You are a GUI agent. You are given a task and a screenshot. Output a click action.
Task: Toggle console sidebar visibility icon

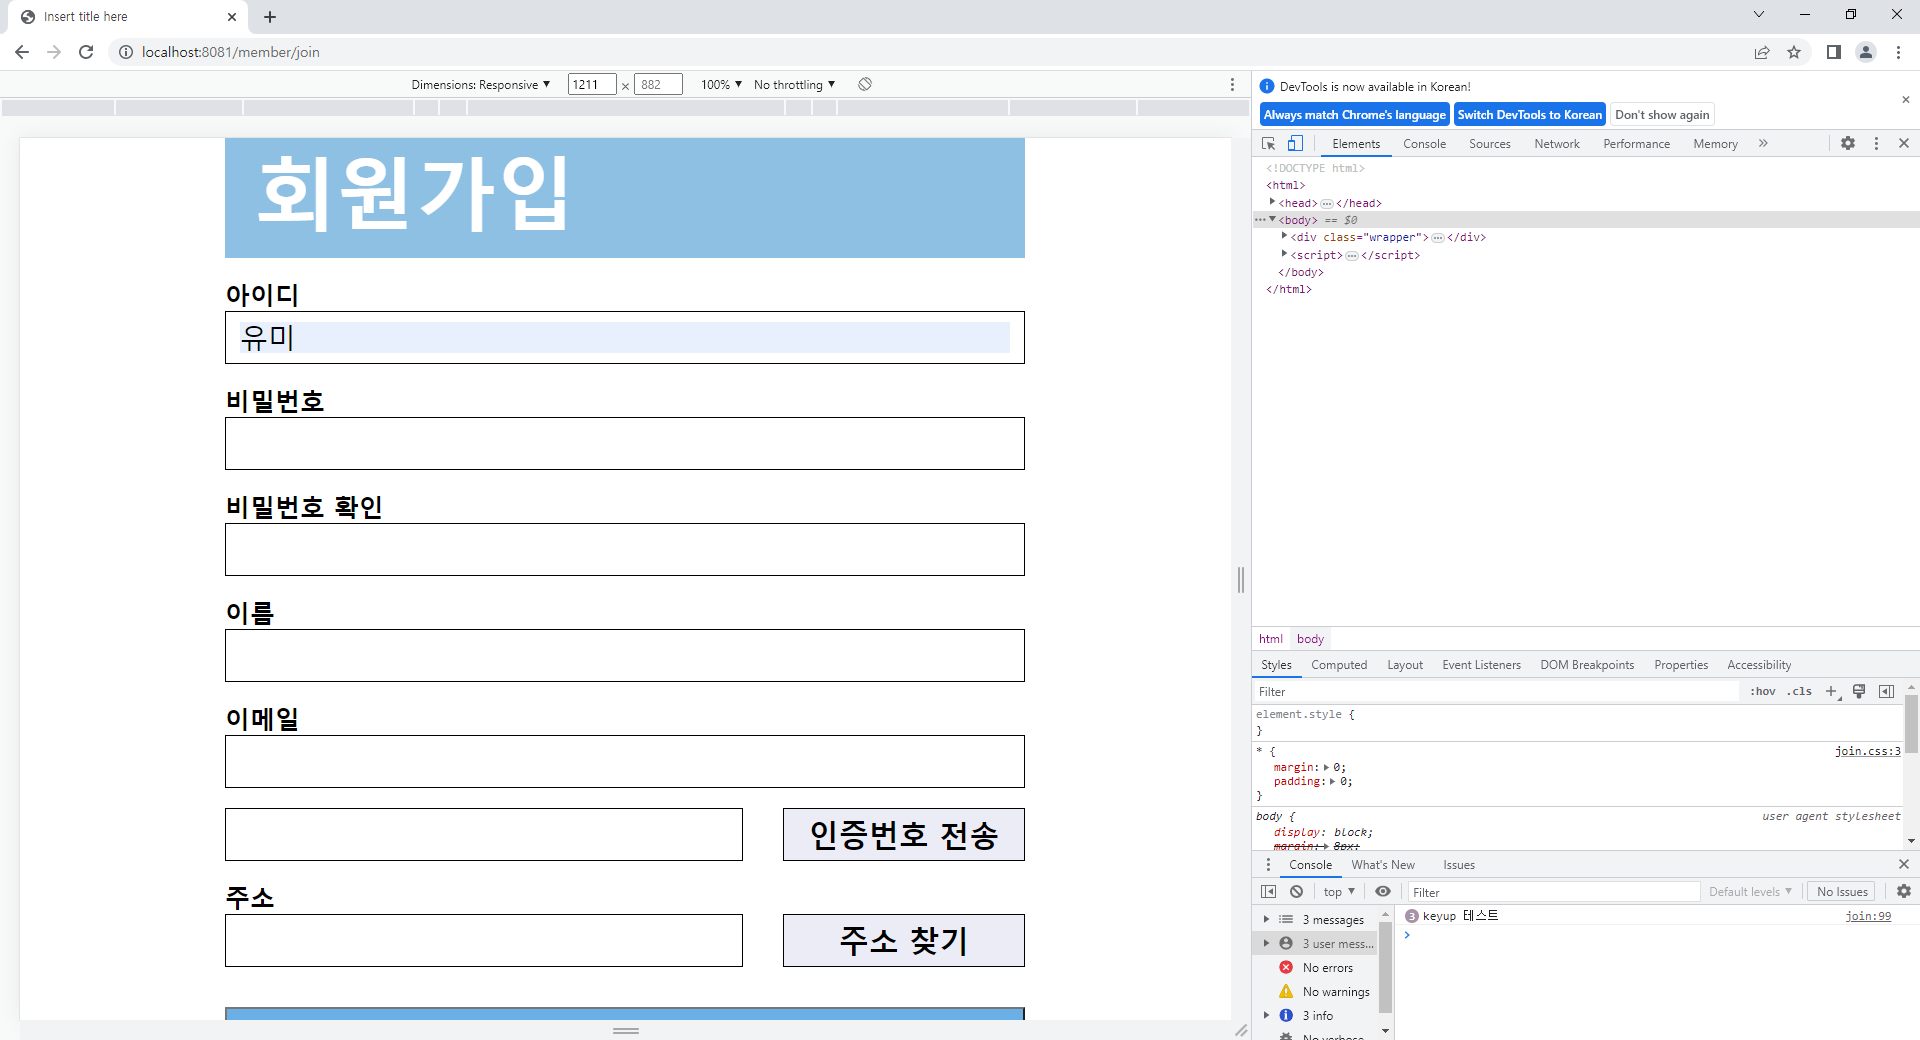click(1269, 892)
